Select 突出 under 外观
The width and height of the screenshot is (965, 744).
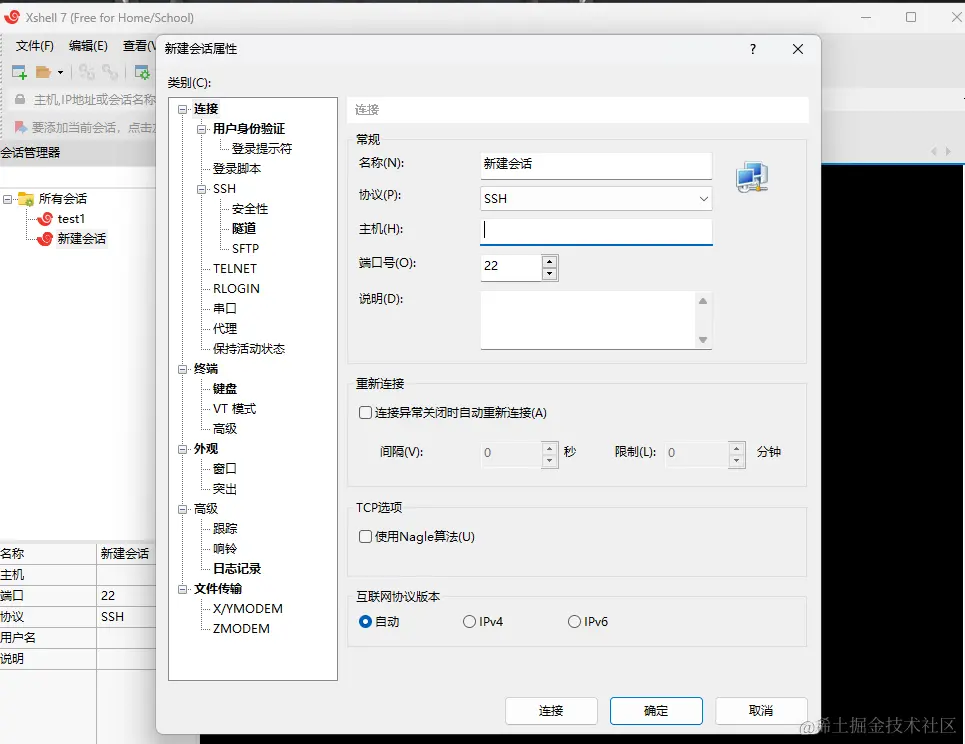click(x=225, y=489)
